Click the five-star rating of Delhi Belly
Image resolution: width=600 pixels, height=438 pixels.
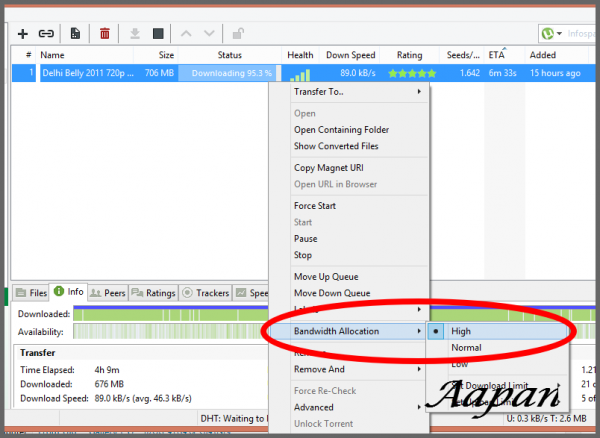pyautogui.click(x=412, y=73)
